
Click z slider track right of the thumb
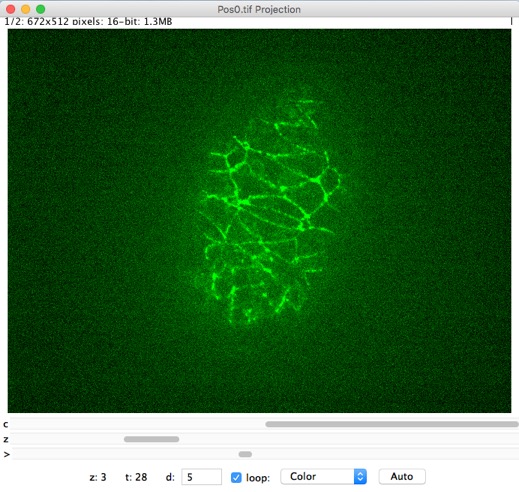[x=349, y=439]
